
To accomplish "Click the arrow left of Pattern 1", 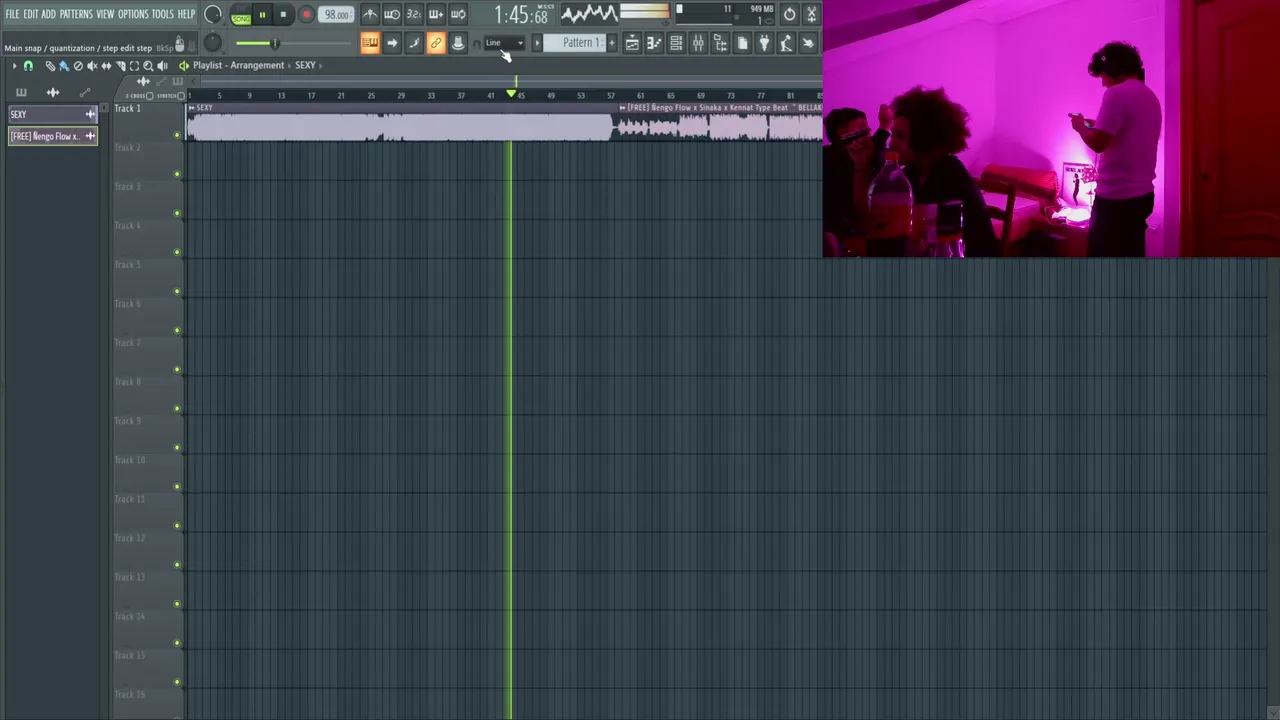I will [x=537, y=43].
